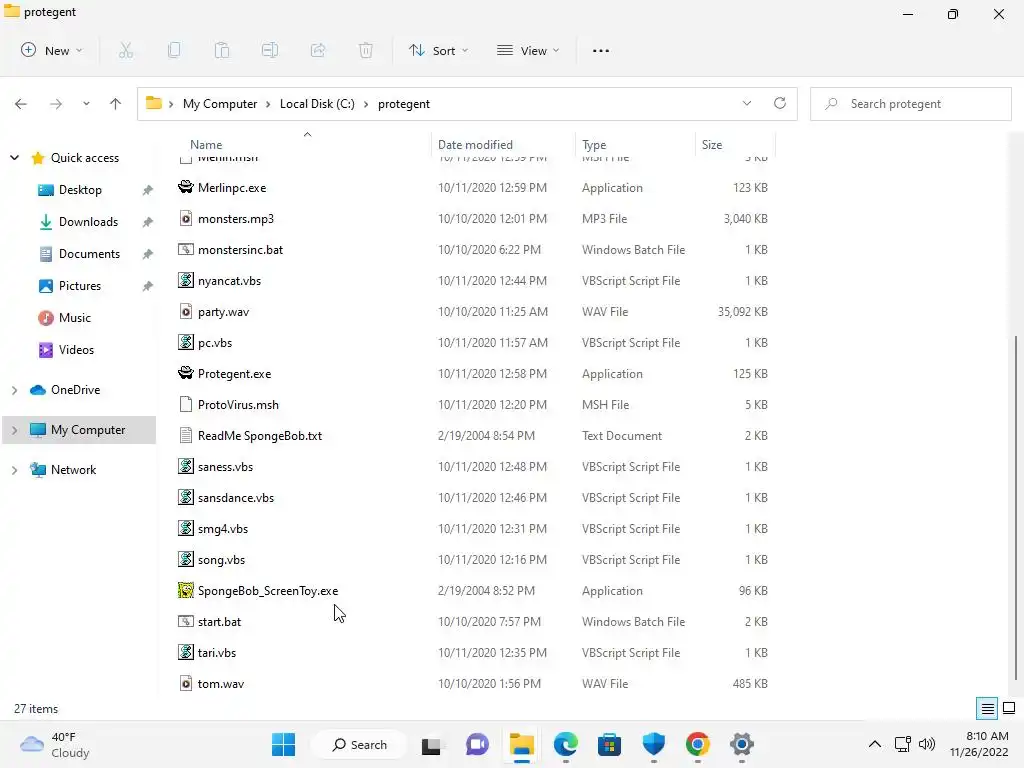1024x768 pixels.
Task: Open Documents in Quick access
Action: [x=89, y=253]
